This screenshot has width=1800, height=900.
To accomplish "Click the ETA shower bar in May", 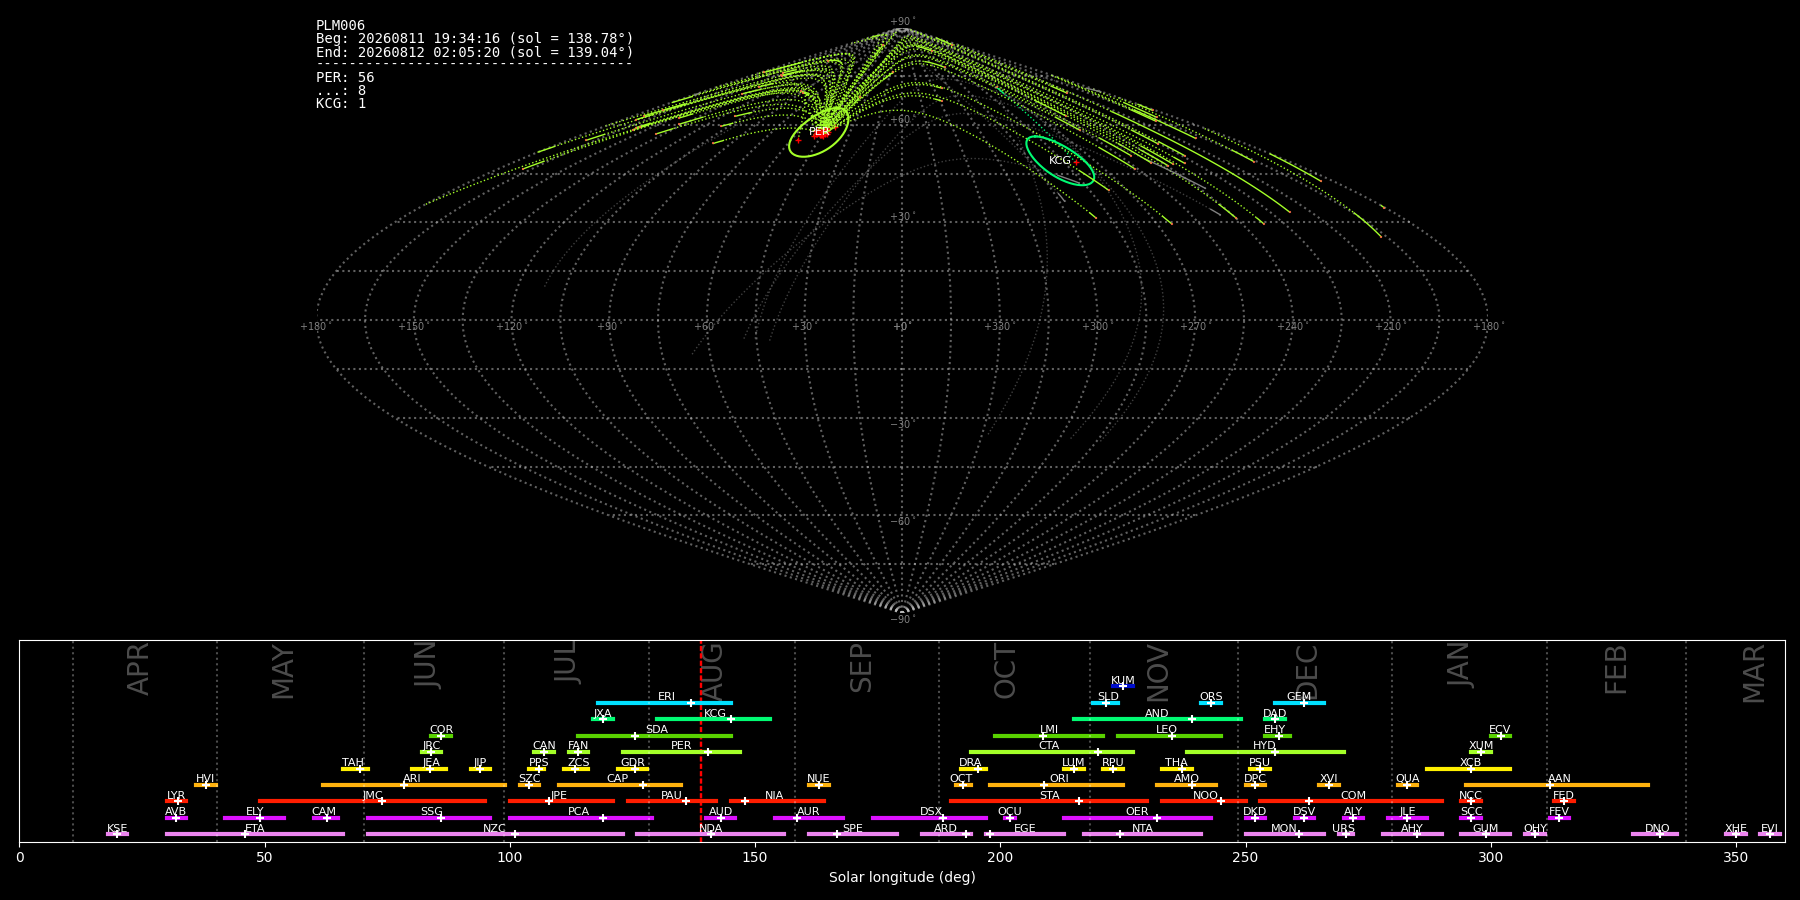I will coord(255,834).
